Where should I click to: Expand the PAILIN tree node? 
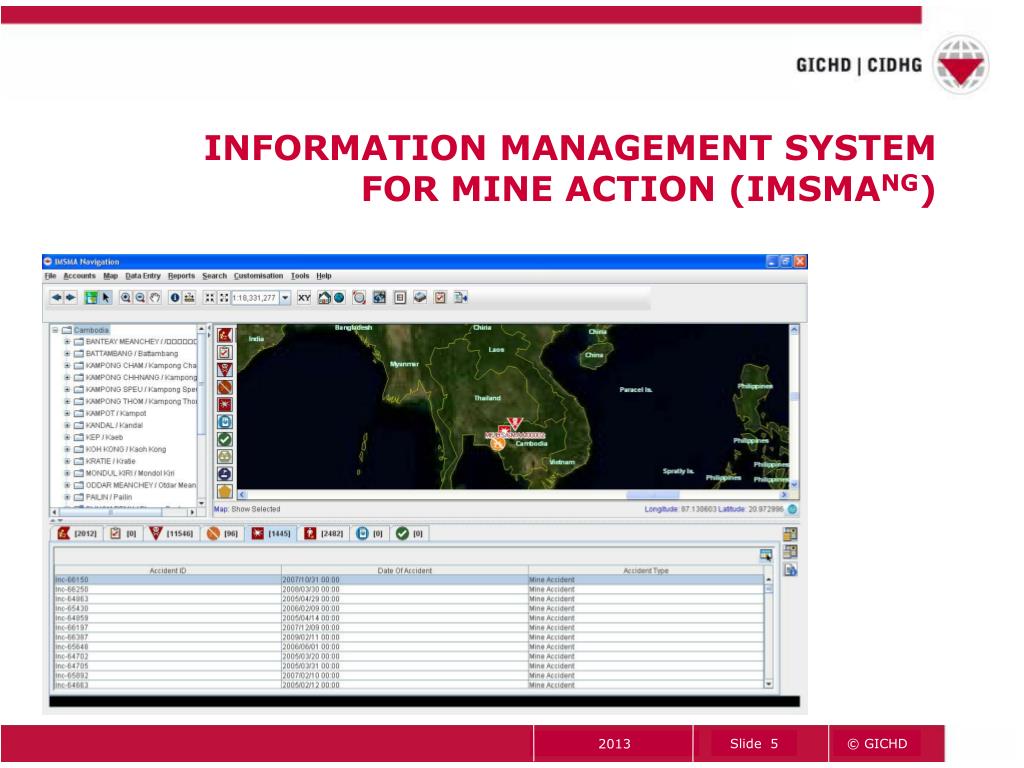[x=67, y=497]
